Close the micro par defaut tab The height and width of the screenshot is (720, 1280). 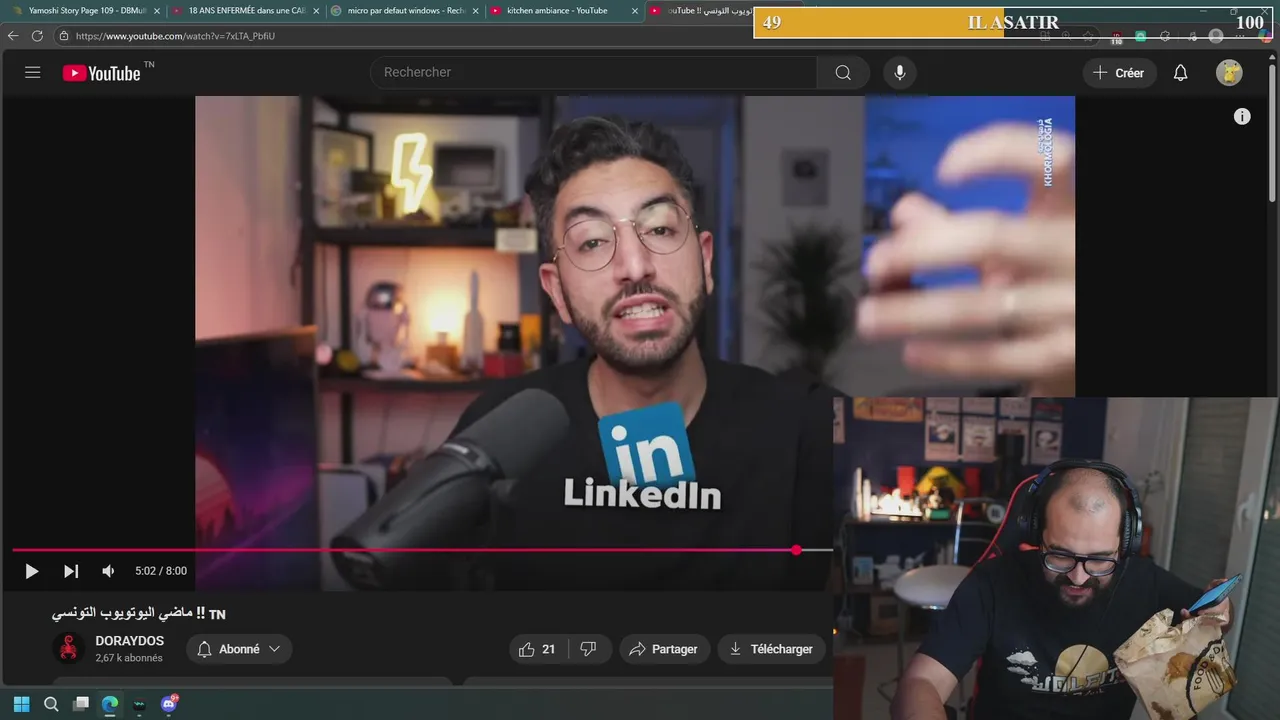click(475, 11)
